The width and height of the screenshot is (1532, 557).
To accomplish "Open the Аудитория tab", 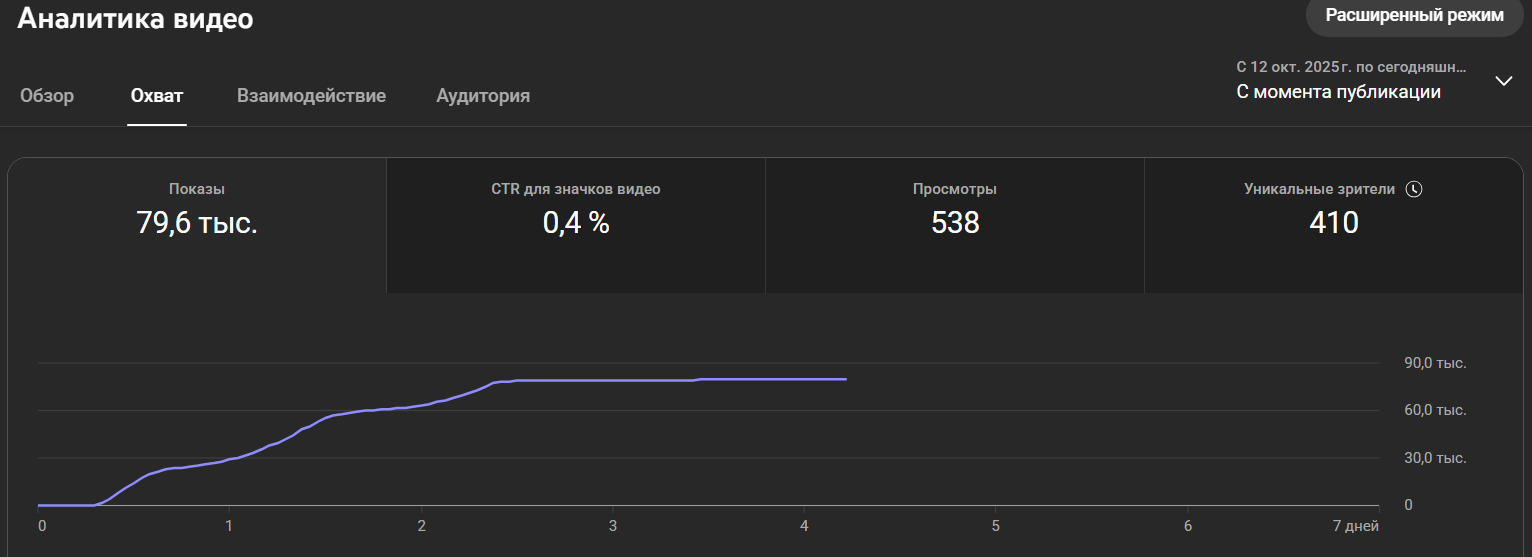I will point(483,96).
